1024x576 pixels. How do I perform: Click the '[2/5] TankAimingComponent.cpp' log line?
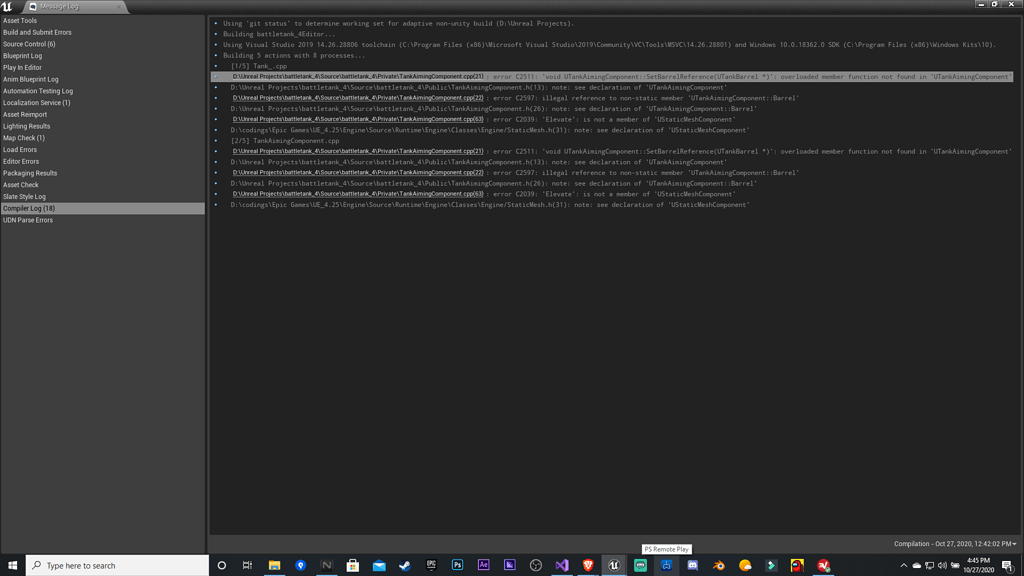point(285,140)
